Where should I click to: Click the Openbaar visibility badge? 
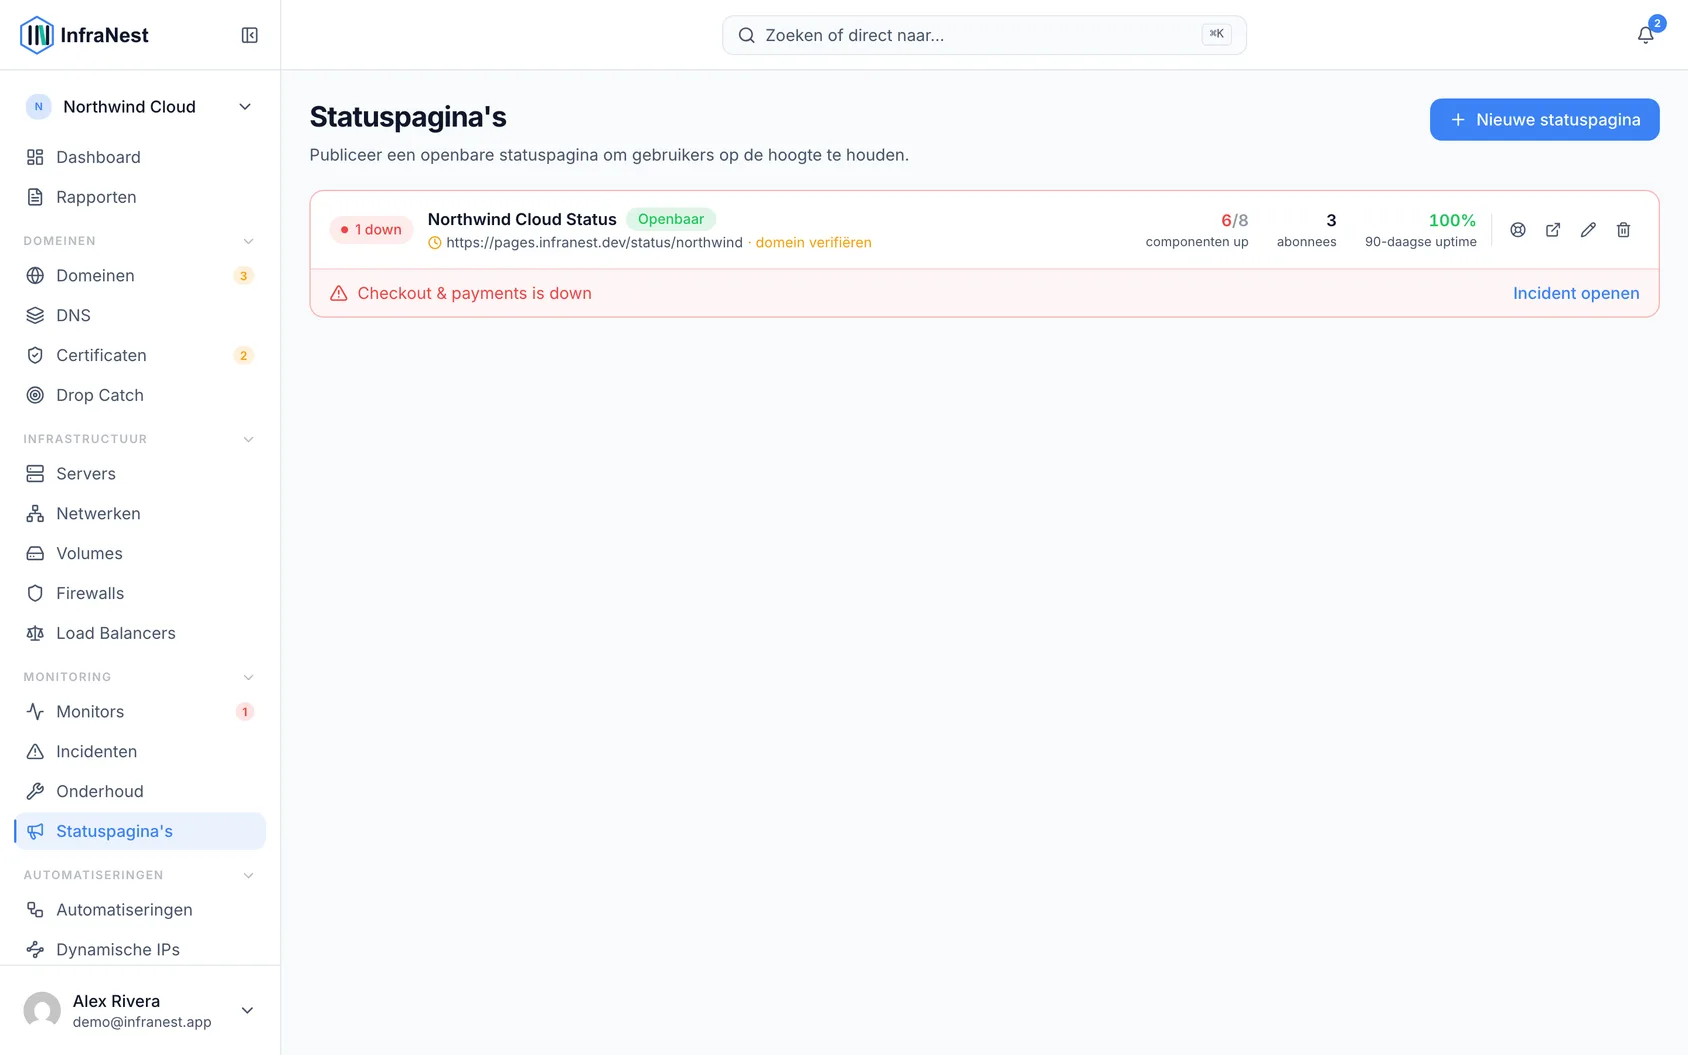pyautogui.click(x=671, y=219)
